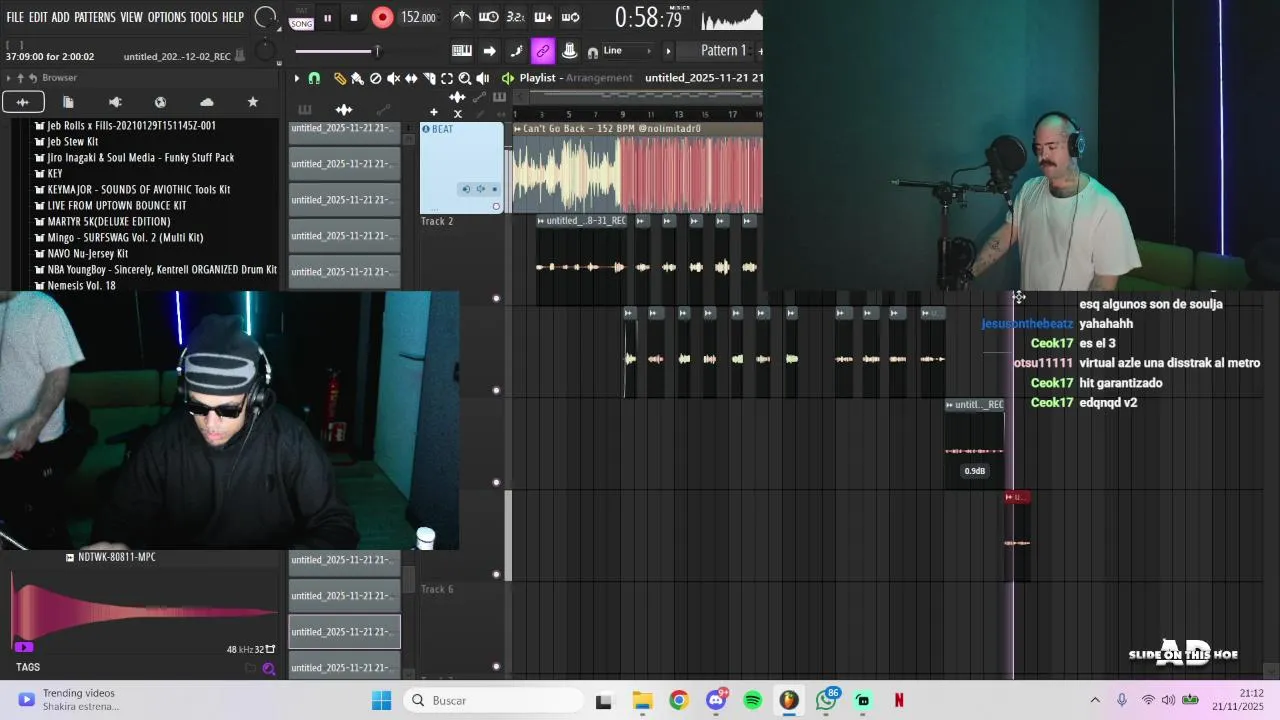Image resolution: width=1280 pixels, height=720 pixels.
Task: Open browser files tab icon
Action: pyautogui.click(x=68, y=102)
